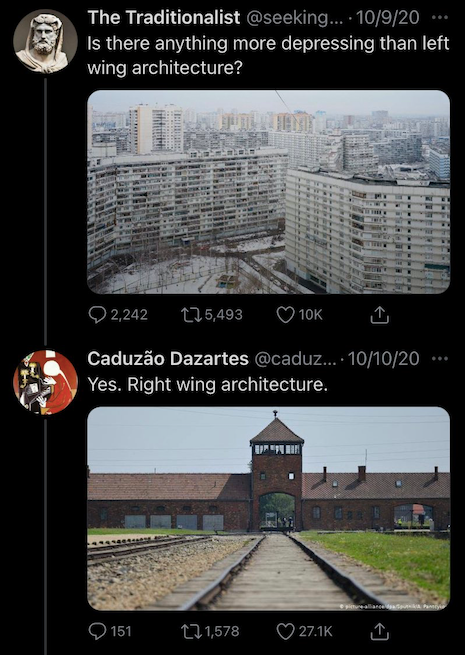The height and width of the screenshot is (655, 465).
Task: Share Caduzão Dazartes' tweet
Action: pos(379,631)
